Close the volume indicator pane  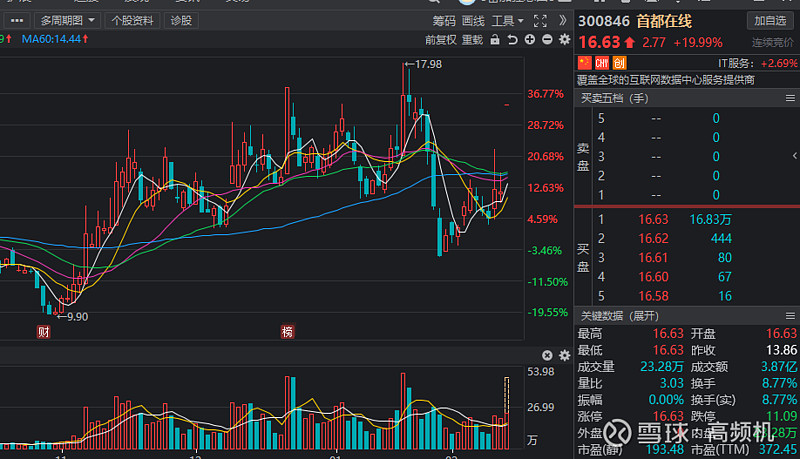(x=547, y=355)
